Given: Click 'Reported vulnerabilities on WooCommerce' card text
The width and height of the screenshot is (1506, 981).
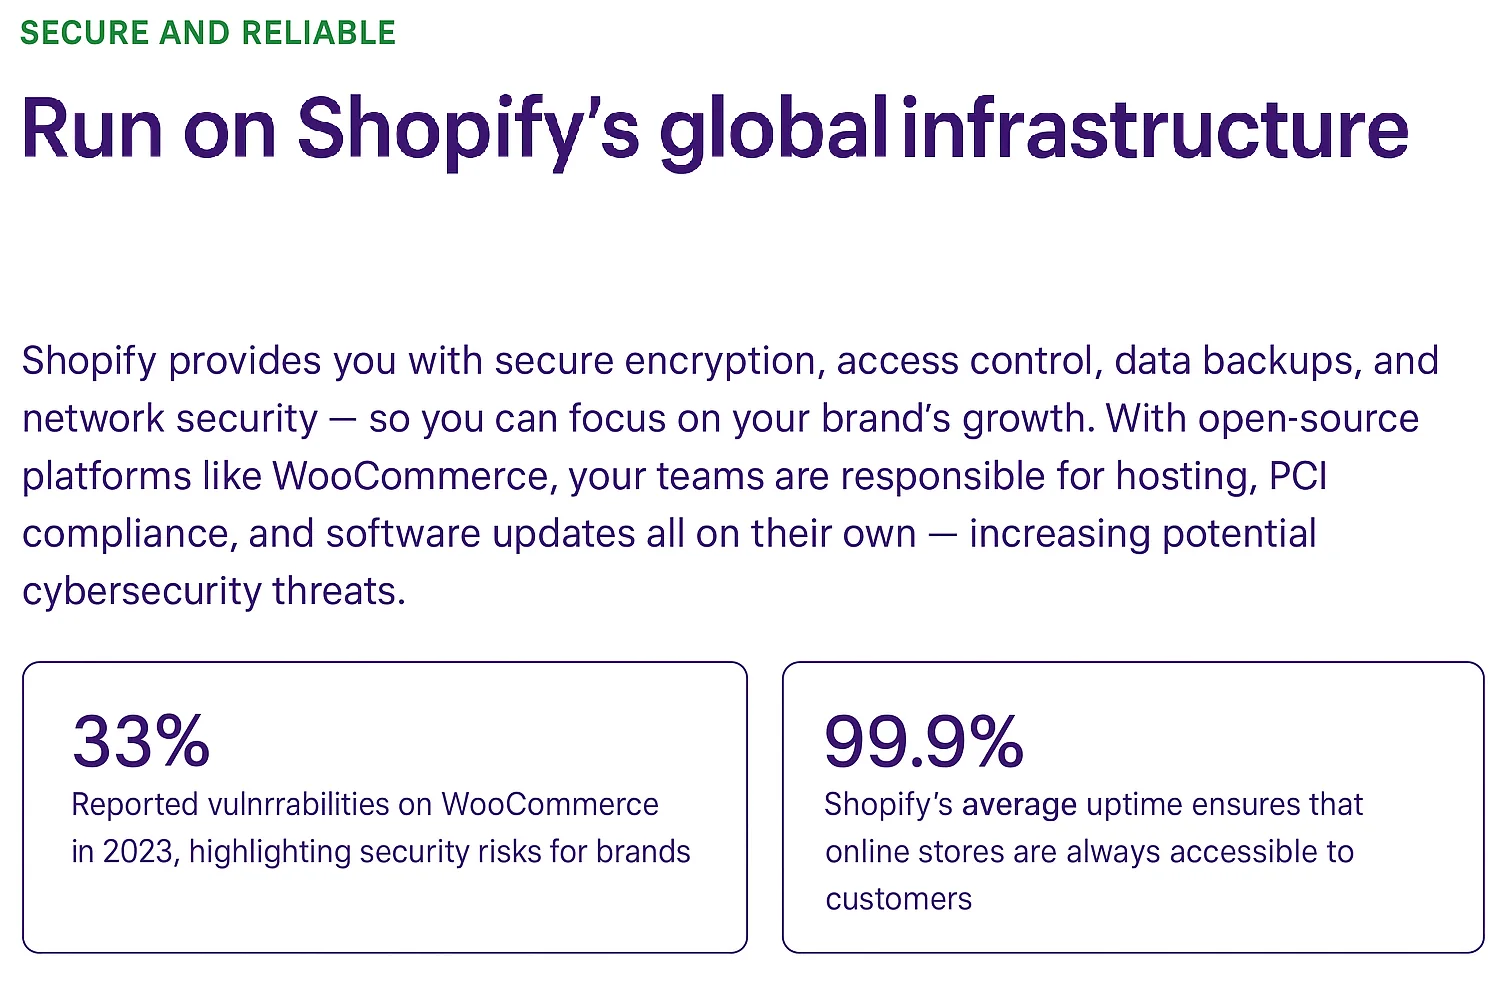Looking at the screenshot, I should tap(365, 804).
